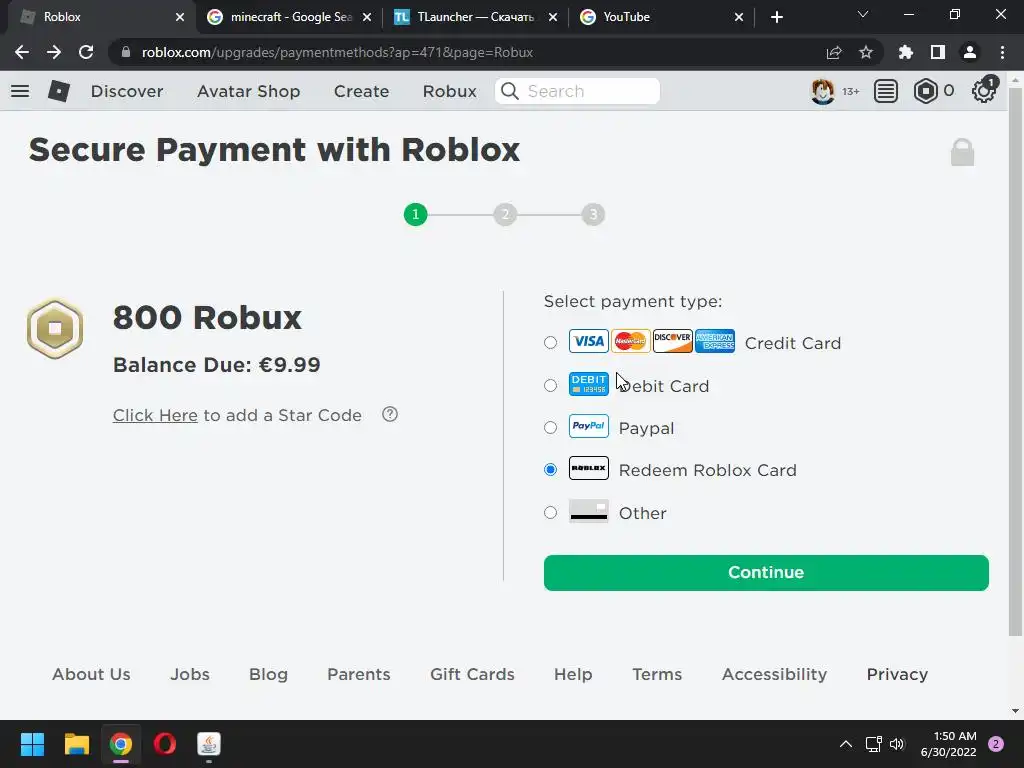Click the share page icon in address bar
Viewport: 1024px width, 768px height.
coord(833,52)
